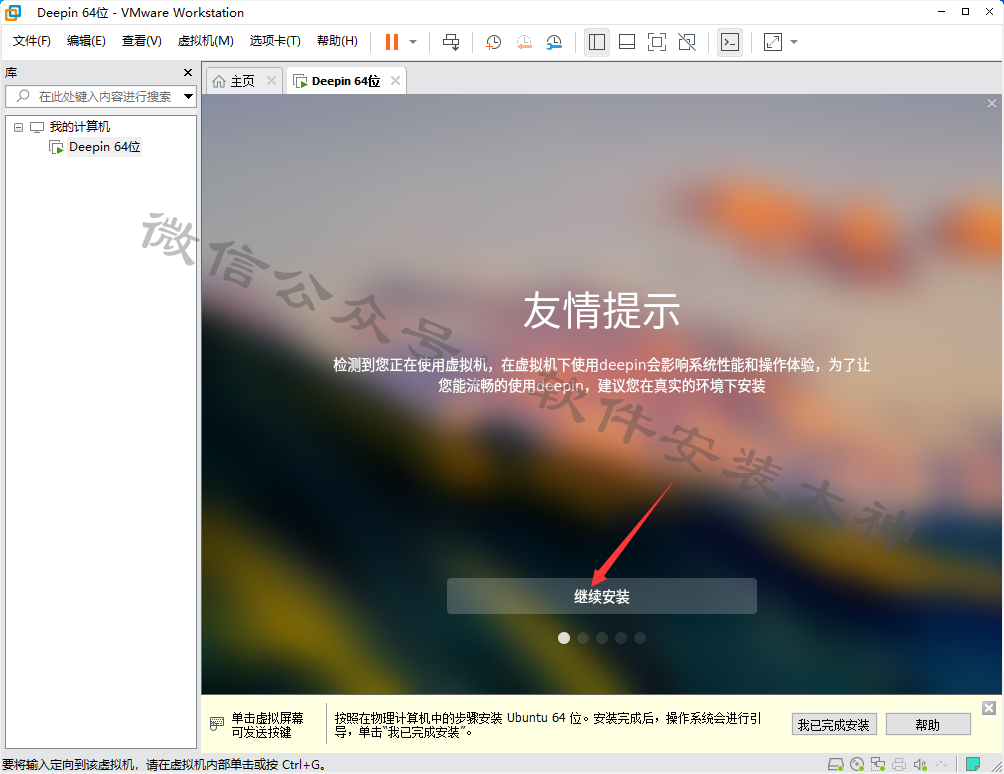Pause the virtual machine with the orange button
The image size is (1004, 774).
pos(392,42)
